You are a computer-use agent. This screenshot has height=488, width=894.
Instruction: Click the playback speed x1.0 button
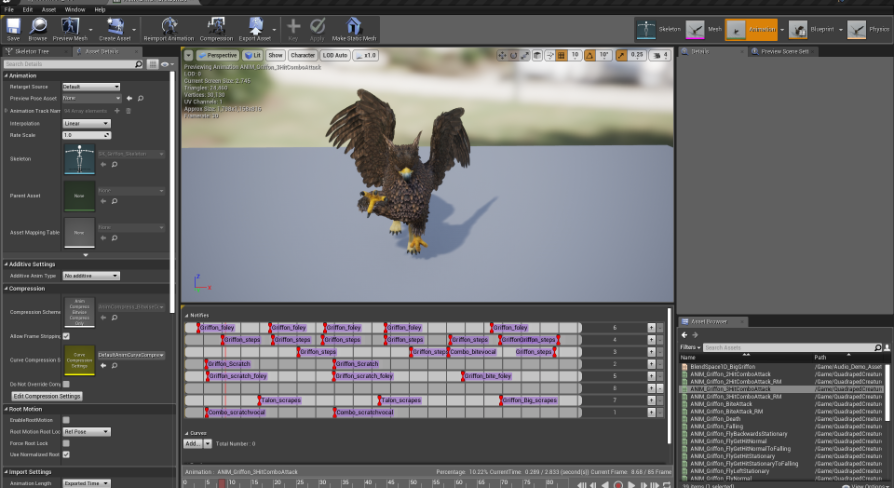[x=365, y=55]
